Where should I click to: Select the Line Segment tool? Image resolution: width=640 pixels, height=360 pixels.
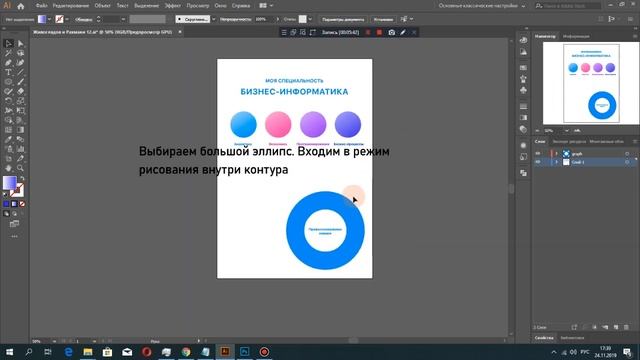pos(20,72)
